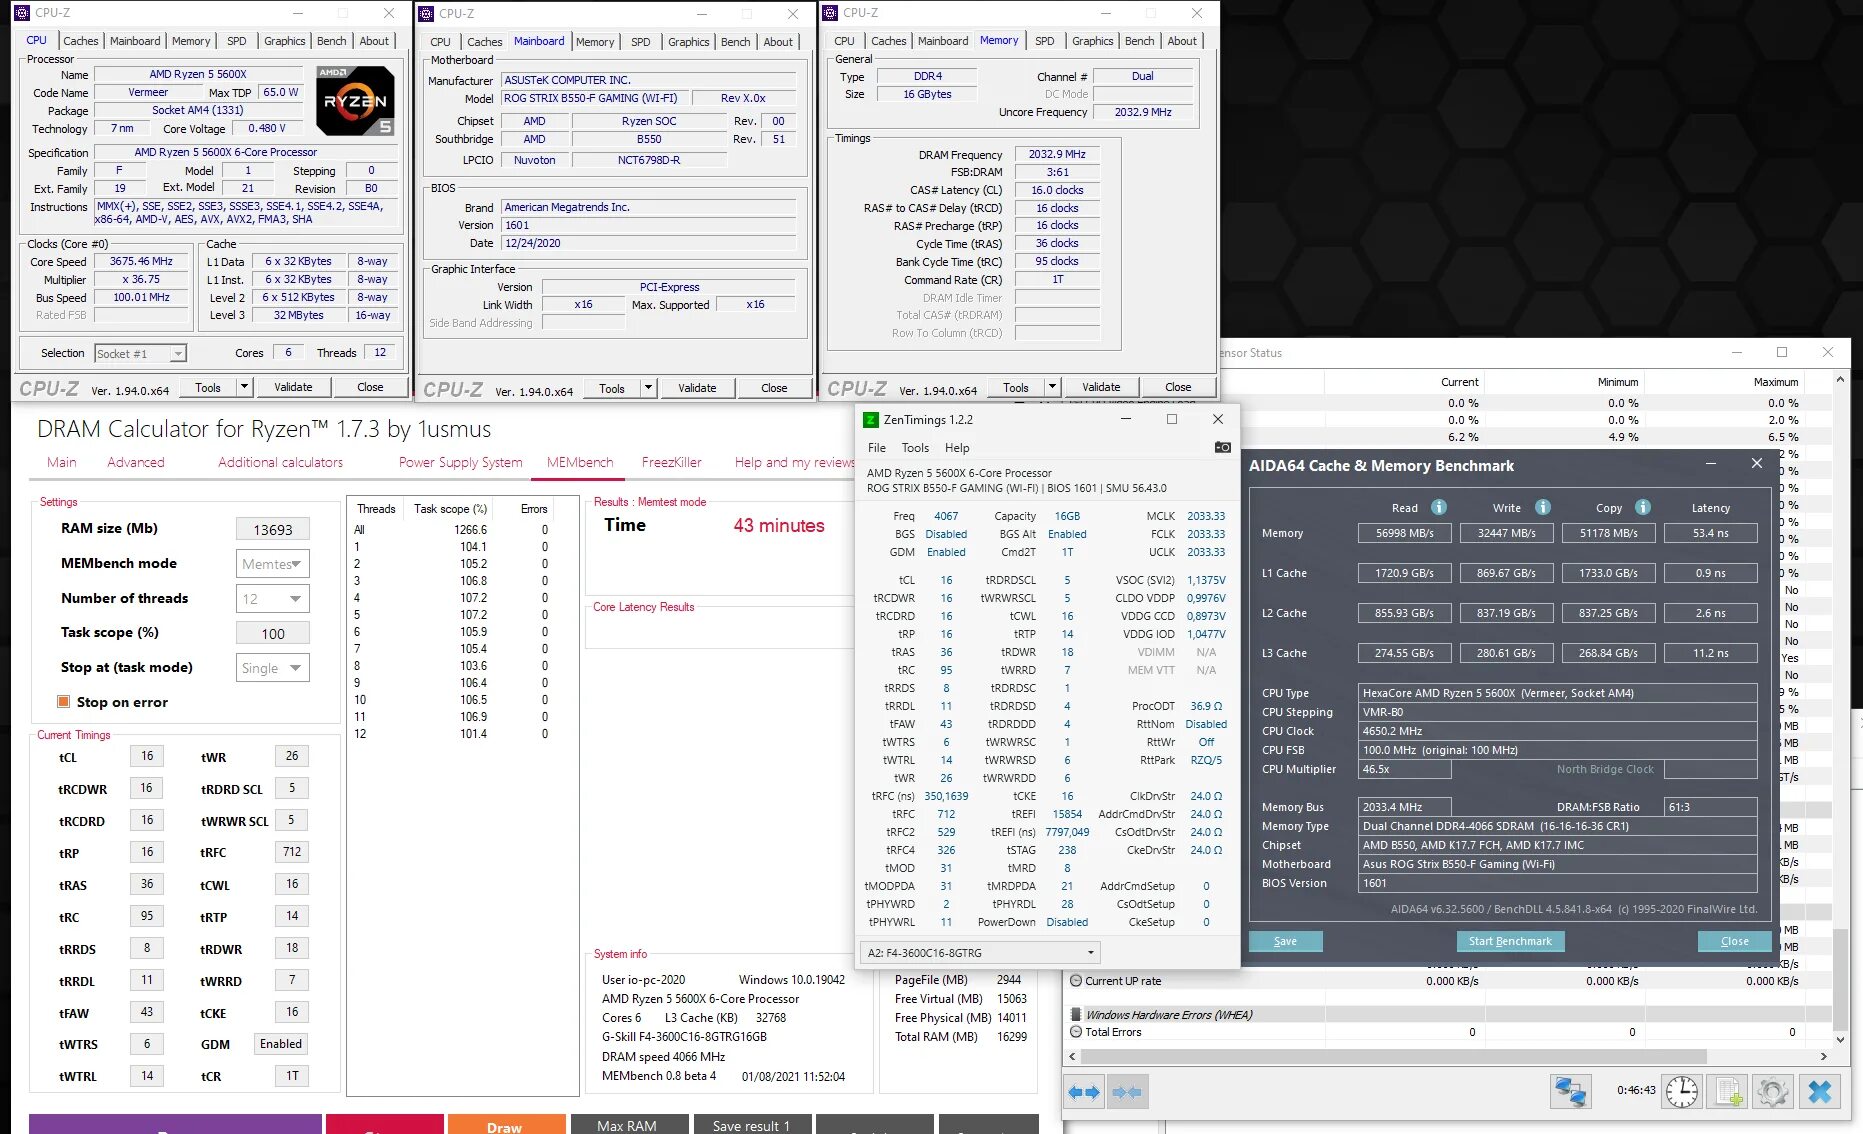Click the Mainboard CPU-Z window title icon

pyautogui.click(x=427, y=13)
